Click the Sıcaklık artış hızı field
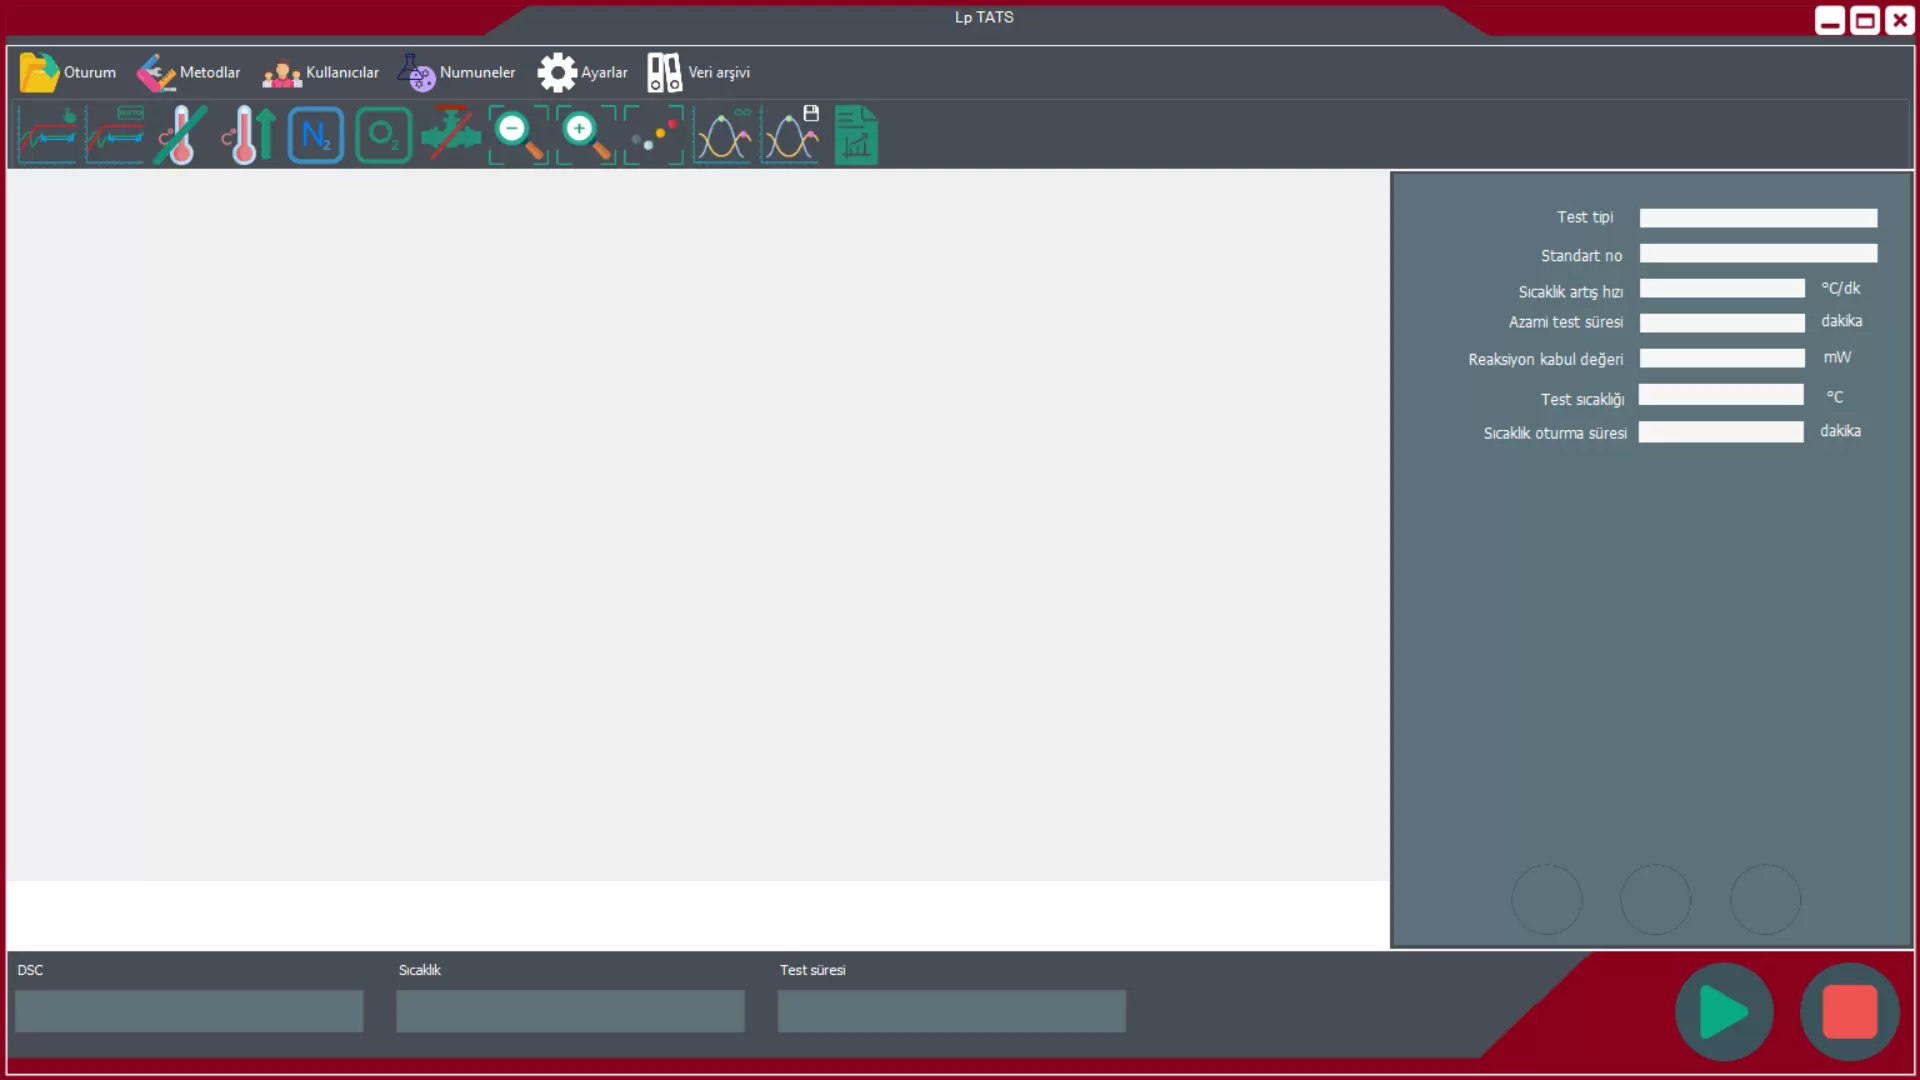 [x=1722, y=289]
